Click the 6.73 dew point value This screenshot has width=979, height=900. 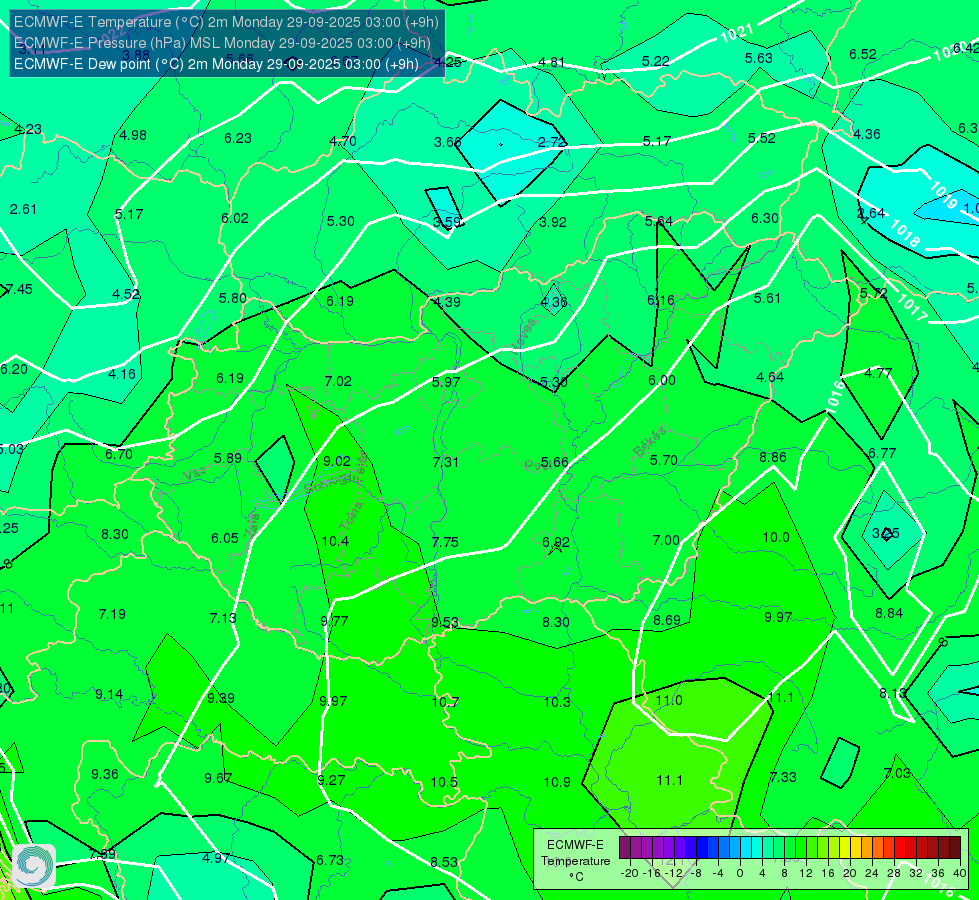330,861
